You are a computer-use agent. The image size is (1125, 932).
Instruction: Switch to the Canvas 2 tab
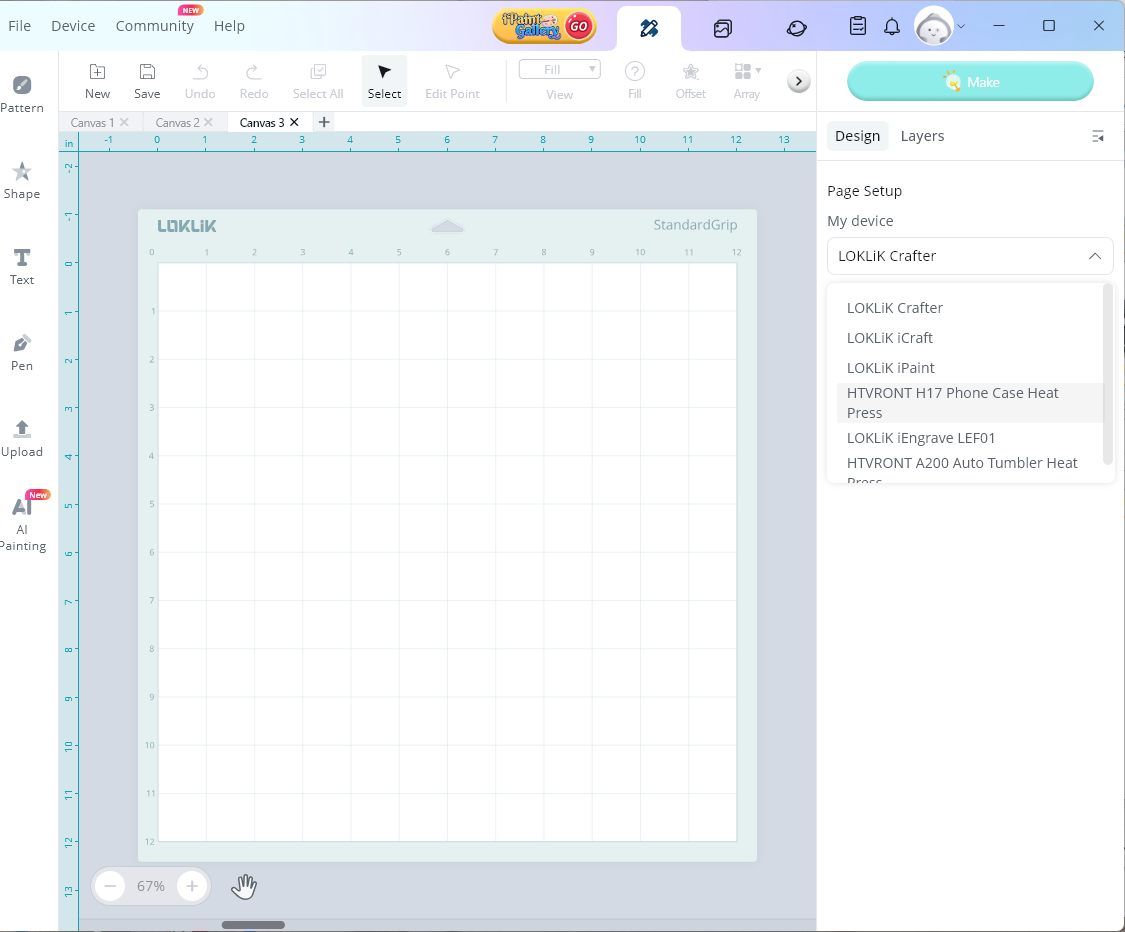(177, 122)
